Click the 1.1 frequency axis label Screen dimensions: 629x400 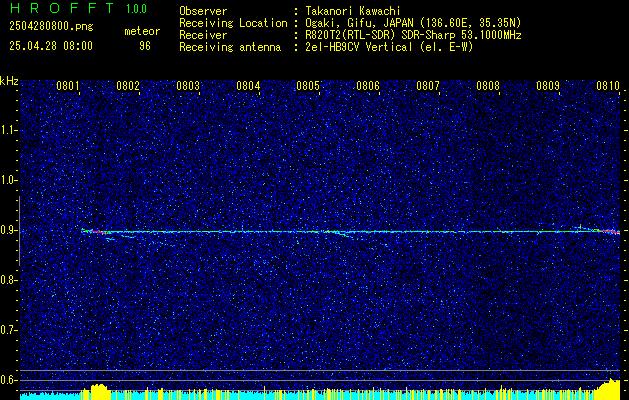point(8,130)
